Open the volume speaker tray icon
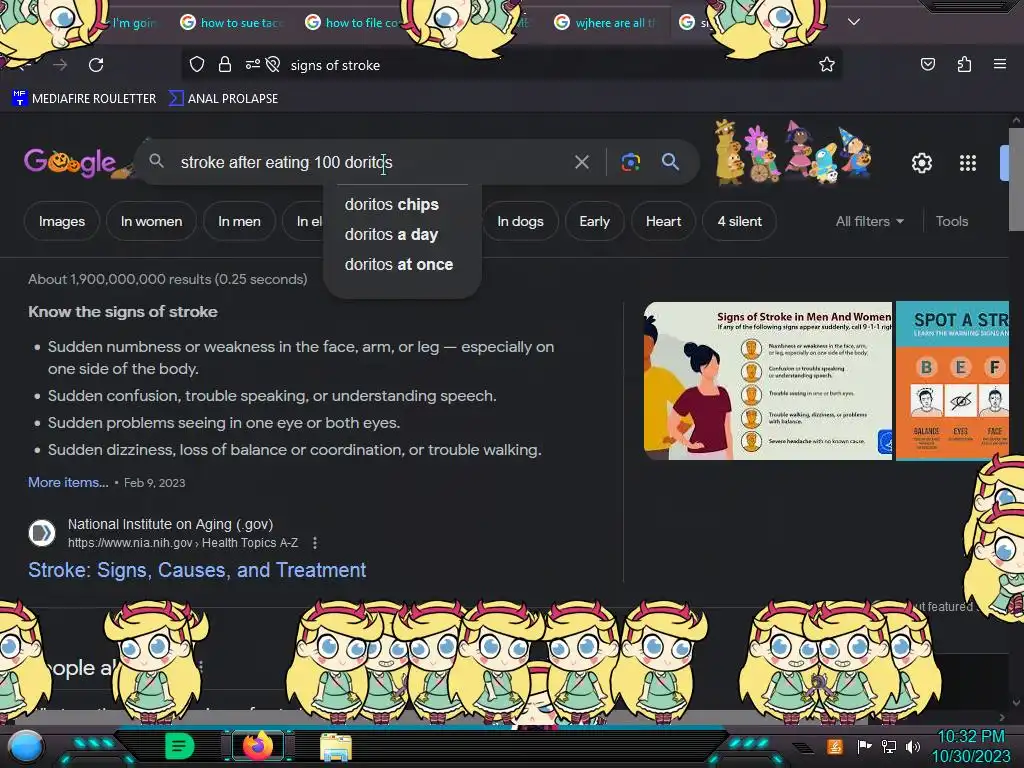The image size is (1024, 768). tap(913, 746)
